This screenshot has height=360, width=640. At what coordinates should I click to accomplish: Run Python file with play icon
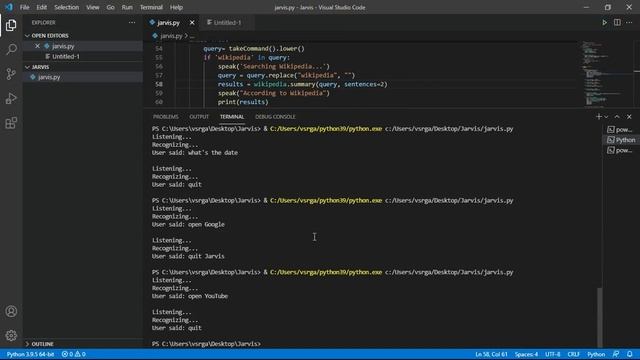[604, 22]
